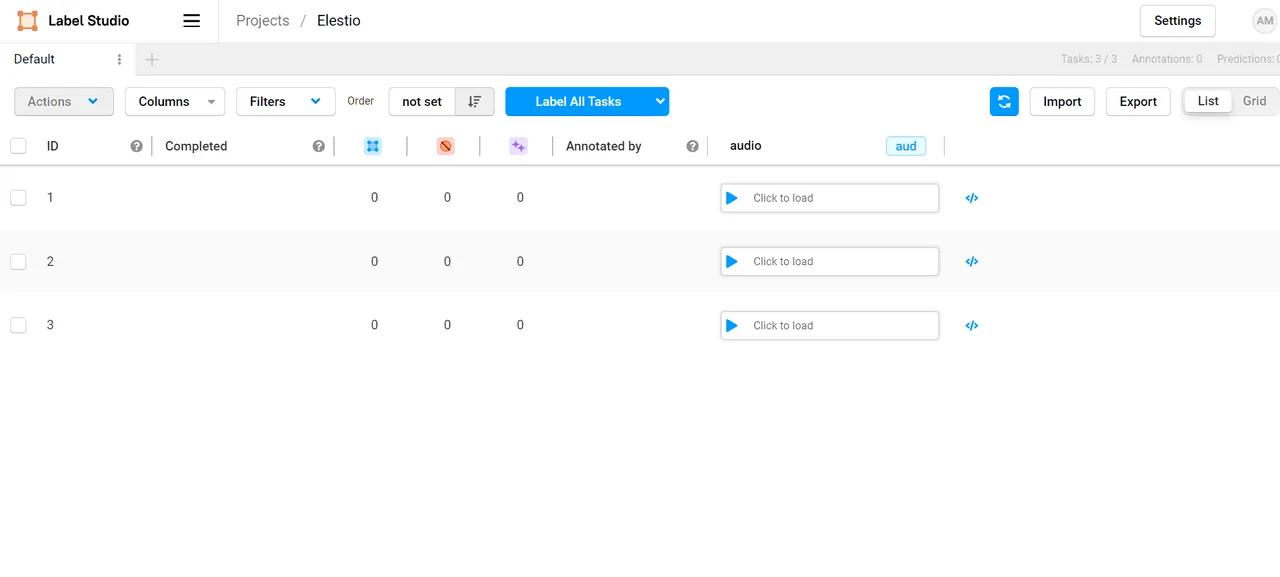
Task: Switch to Grid view
Action: [1254, 101]
